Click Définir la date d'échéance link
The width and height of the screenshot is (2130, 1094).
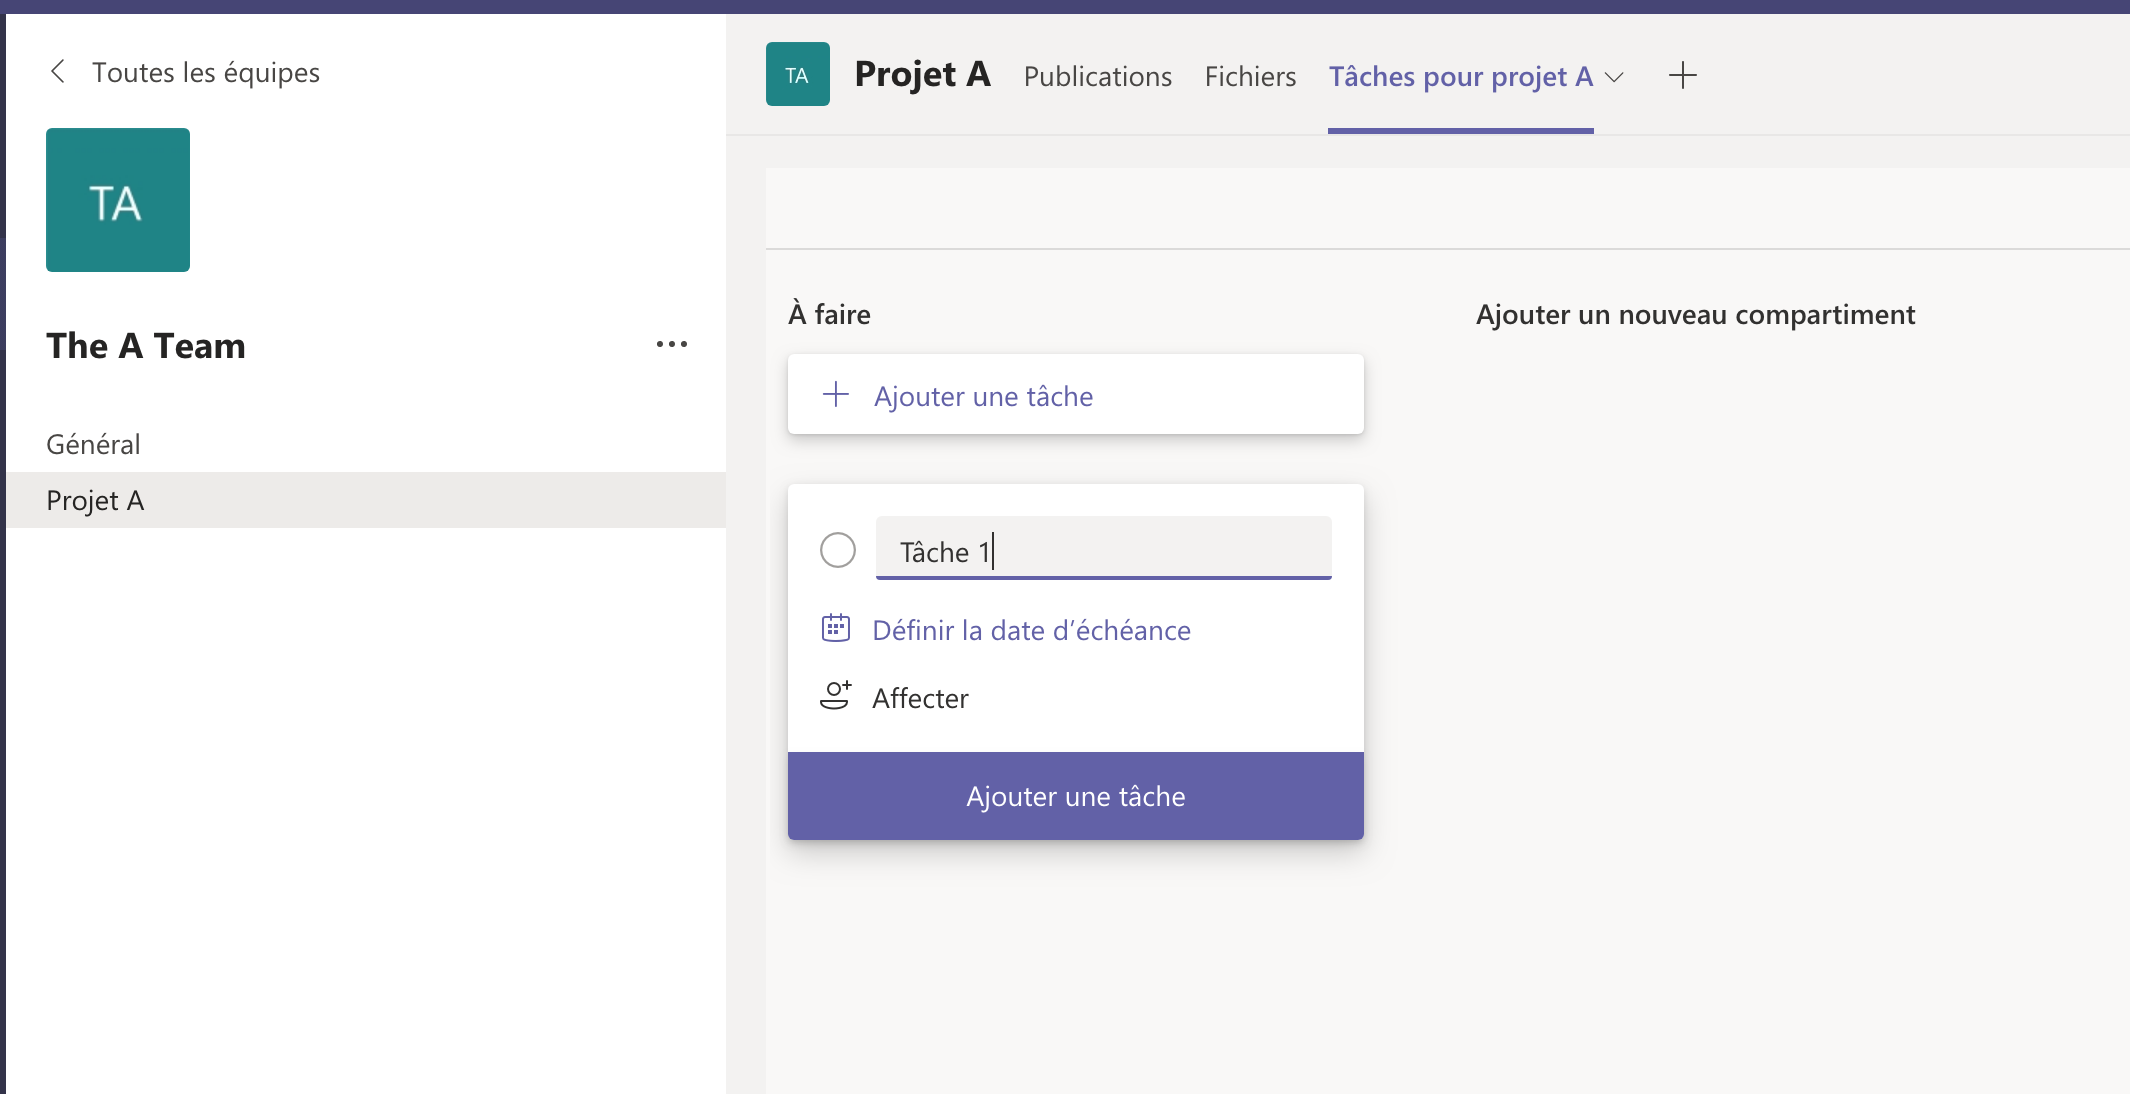point(1031,631)
